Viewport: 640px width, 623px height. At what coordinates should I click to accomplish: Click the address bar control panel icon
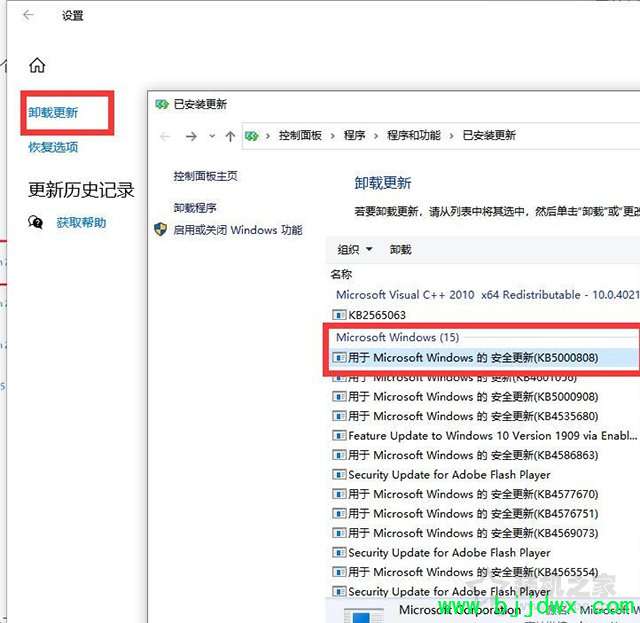251,136
